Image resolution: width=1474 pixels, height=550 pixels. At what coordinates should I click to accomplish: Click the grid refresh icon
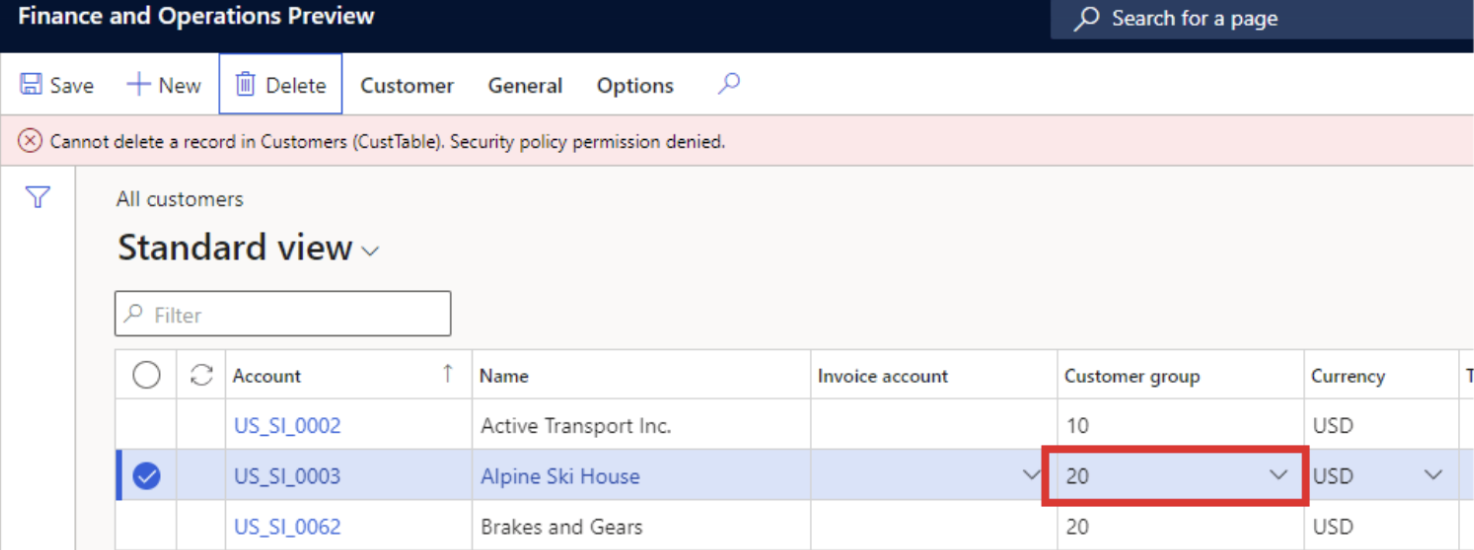tap(201, 376)
